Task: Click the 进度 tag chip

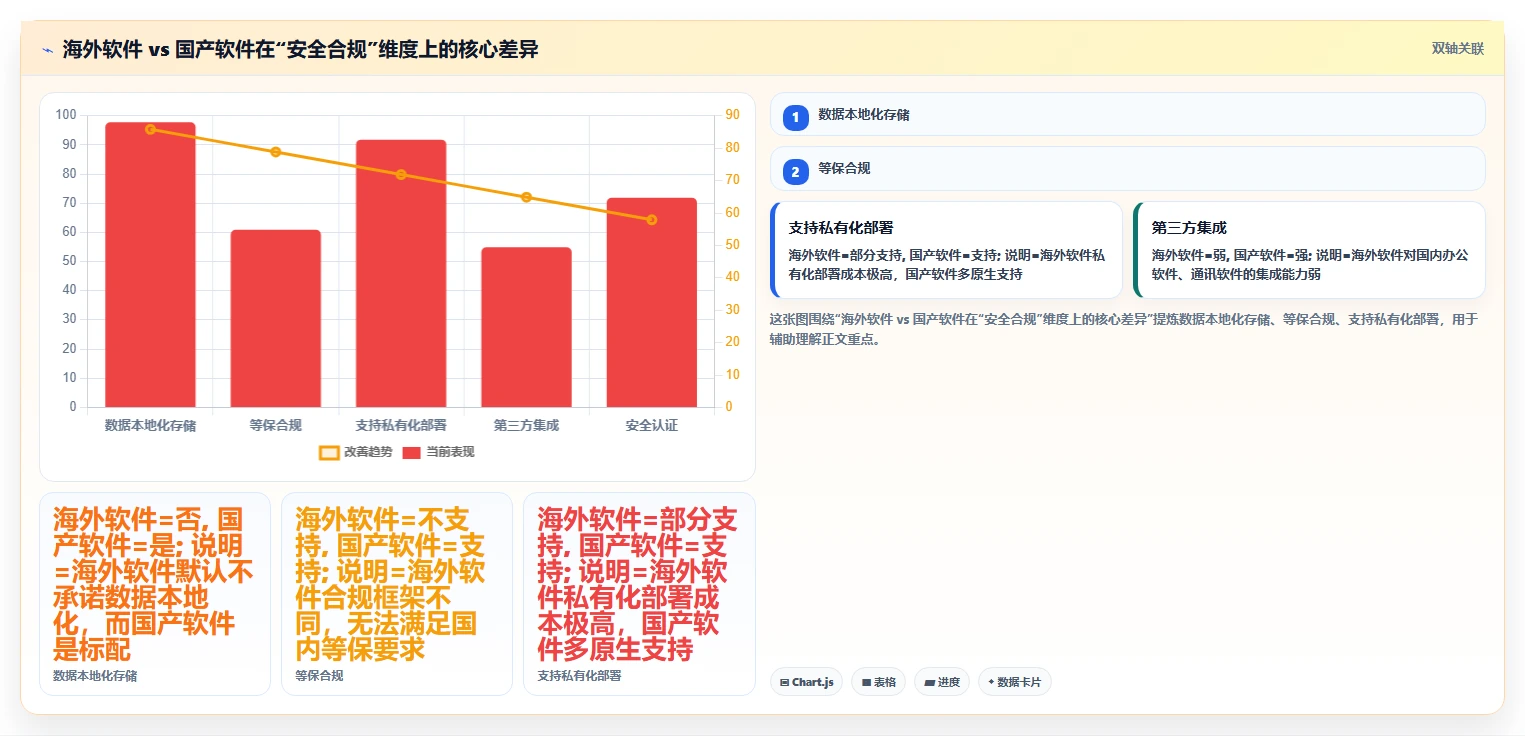Action: click(x=942, y=682)
